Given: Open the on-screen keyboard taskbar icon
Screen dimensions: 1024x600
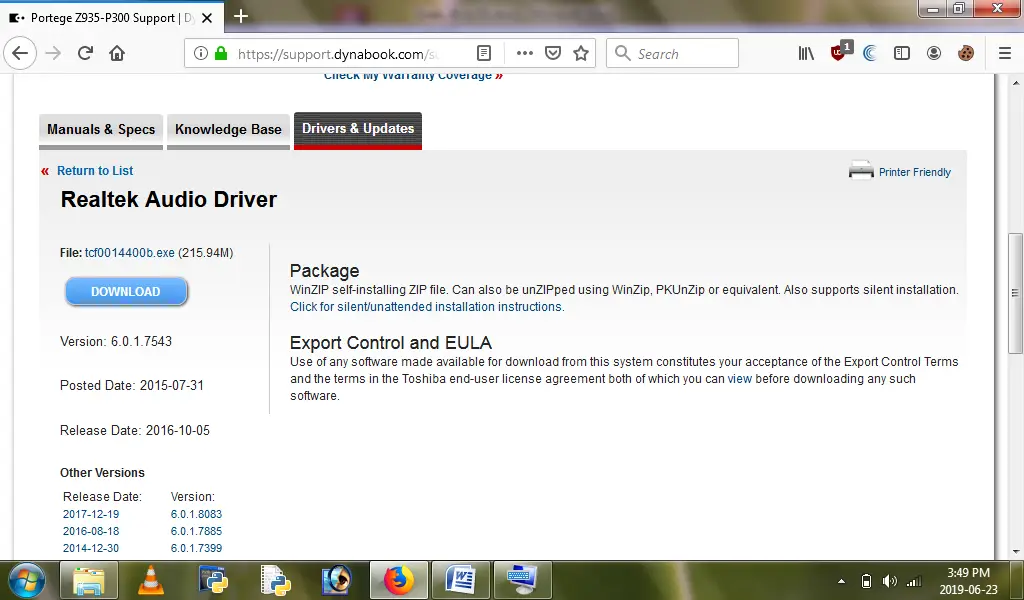Looking at the screenshot, I should pyautogui.click(x=522, y=580).
